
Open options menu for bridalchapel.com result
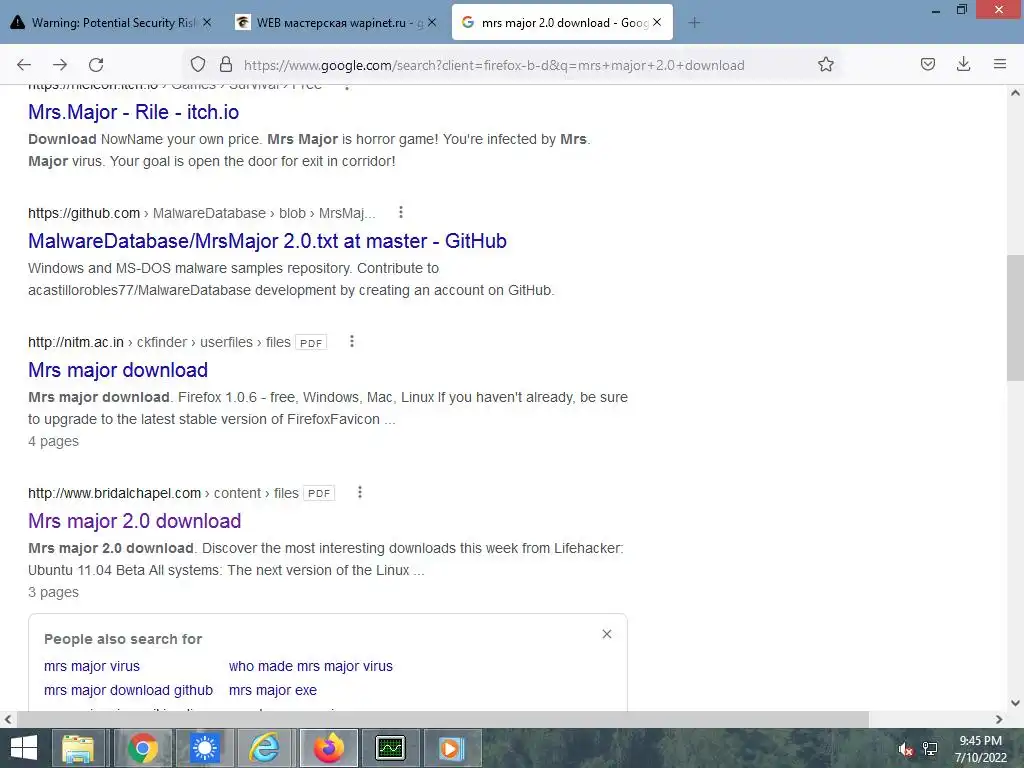coord(360,492)
